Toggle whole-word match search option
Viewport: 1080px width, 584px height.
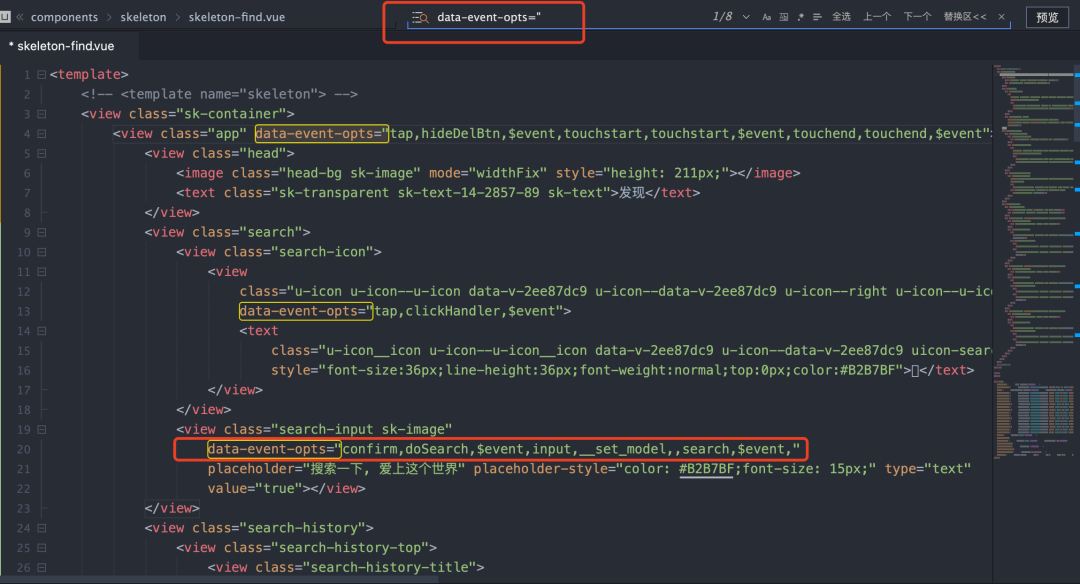coord(784,17)
